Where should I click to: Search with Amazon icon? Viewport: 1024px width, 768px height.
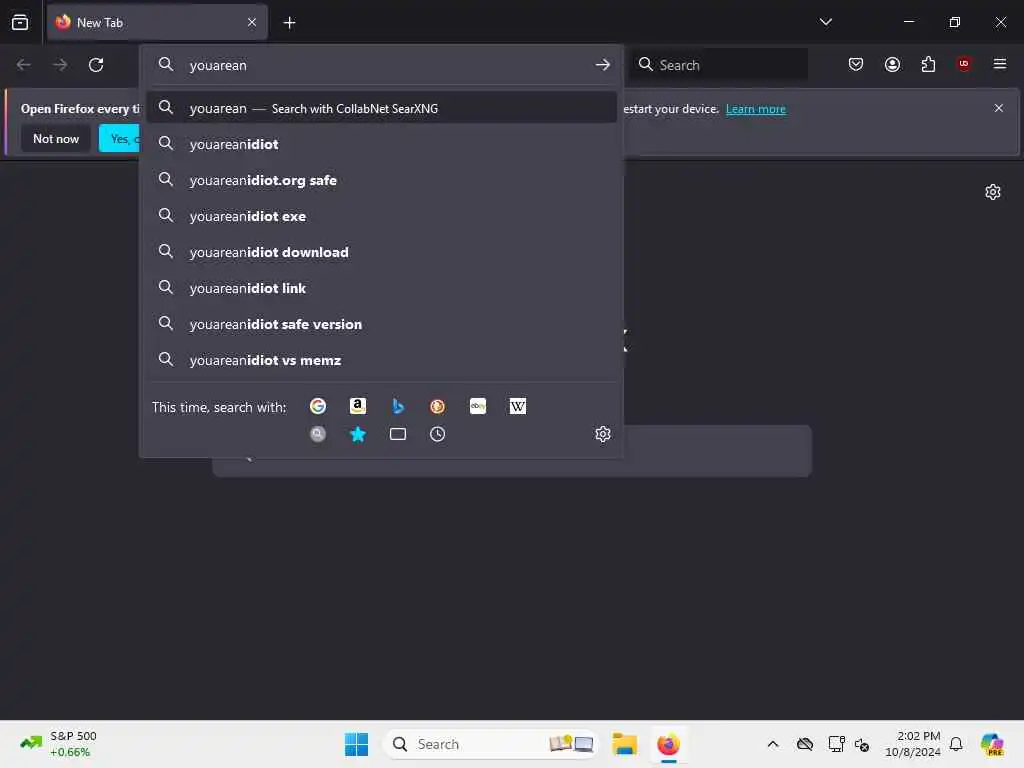(358, 406)
